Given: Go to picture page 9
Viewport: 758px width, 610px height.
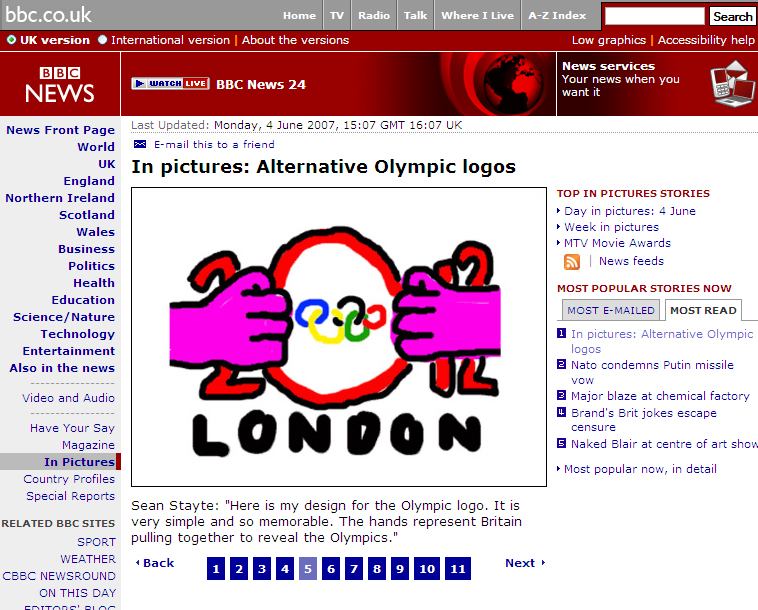Looking at the screenshot, I should 400,568.
